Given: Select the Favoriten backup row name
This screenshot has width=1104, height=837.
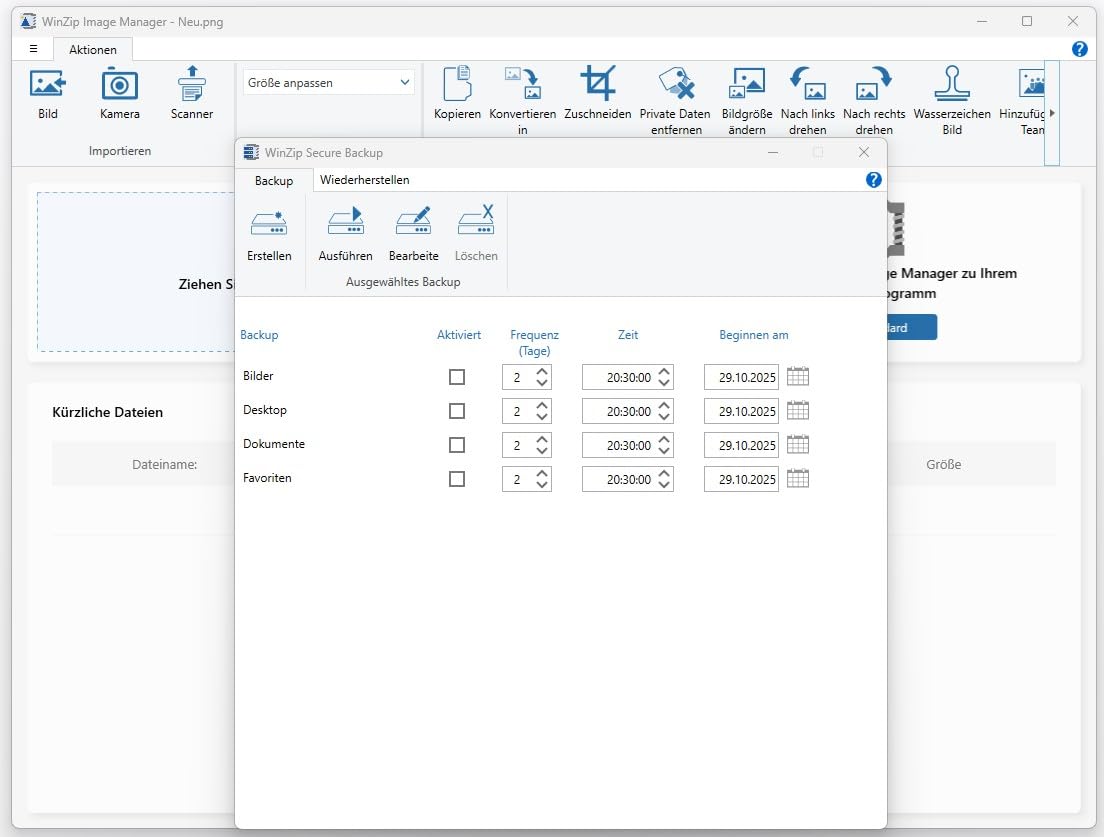Looking at the screenshot, I should click(x=267, y=478).
